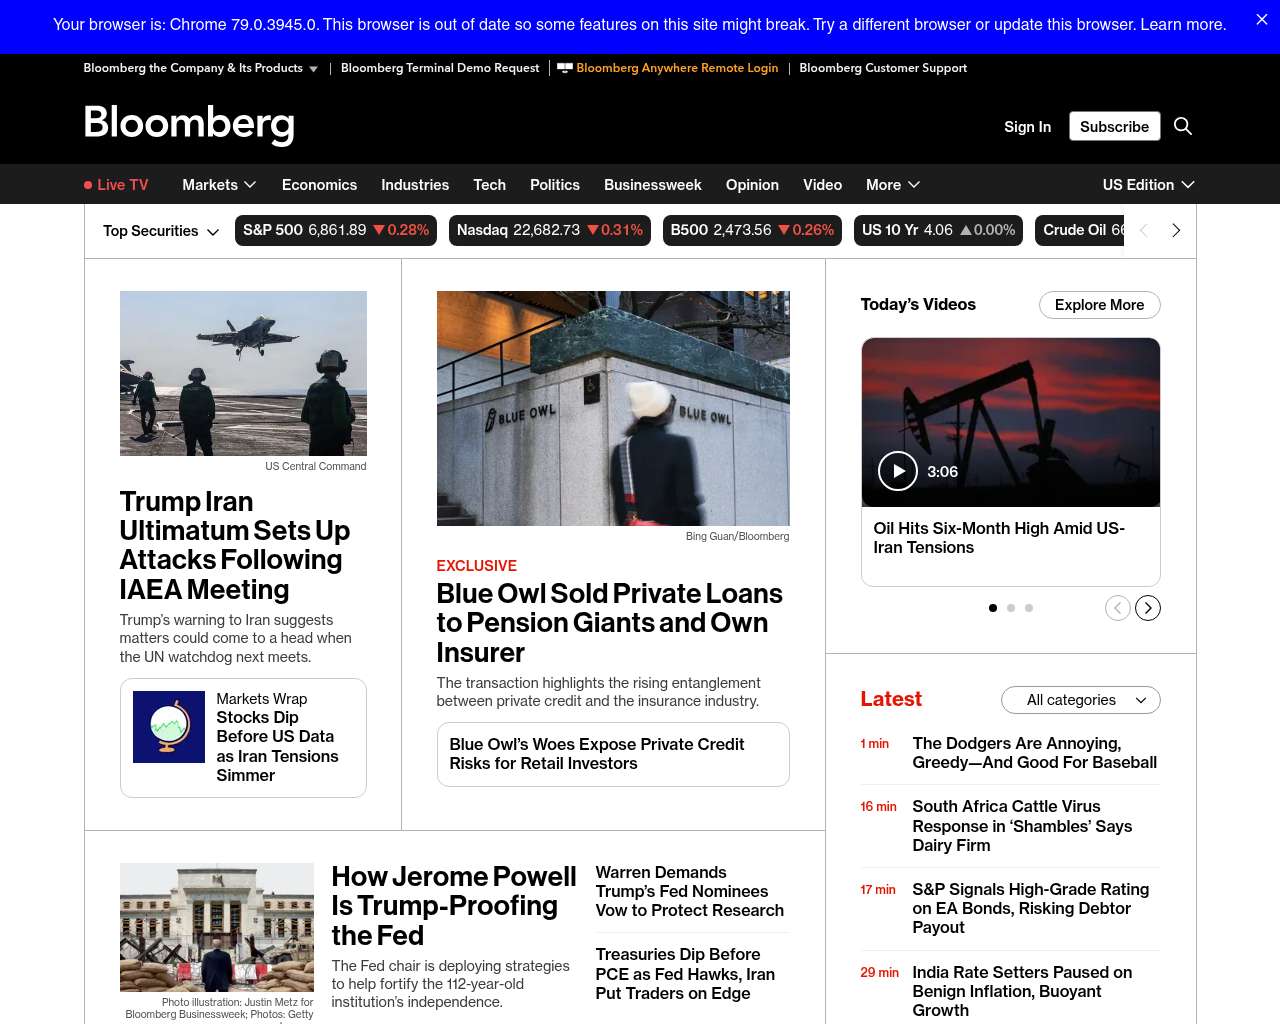
Task: Click the Bloomberg logo
Action: [189, 125]
